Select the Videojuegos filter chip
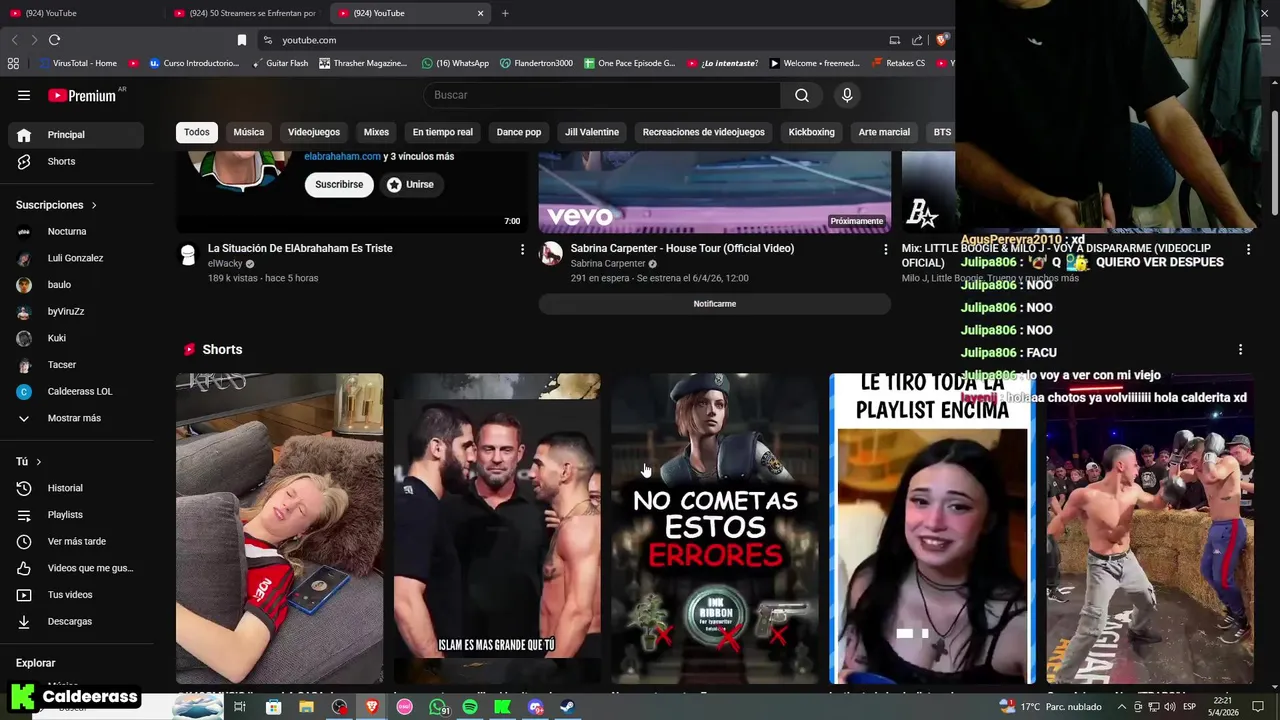The width and height of the screenshot is (1280, 720). (x=314, y=132)
